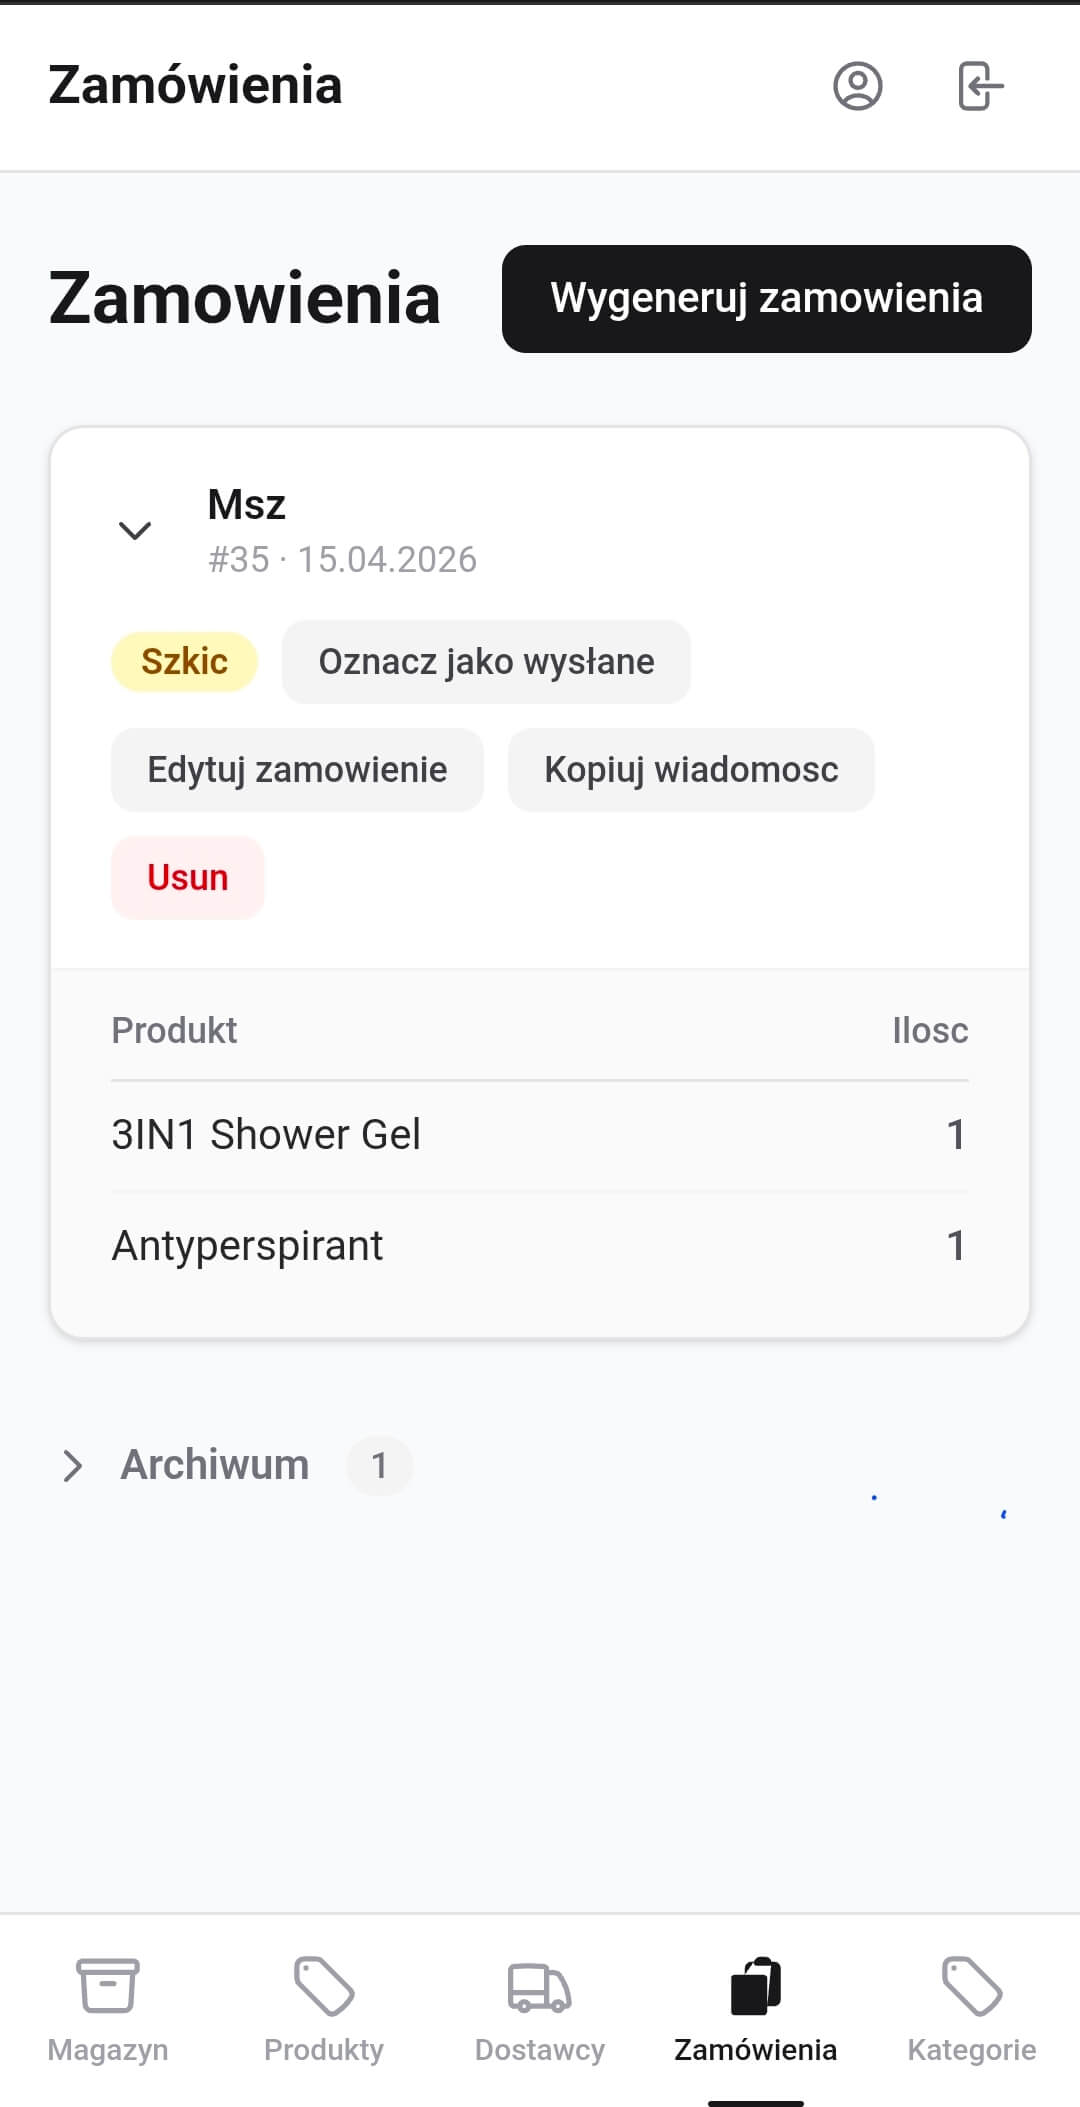Tap the Kategorie tag icon

(971, 1985)
